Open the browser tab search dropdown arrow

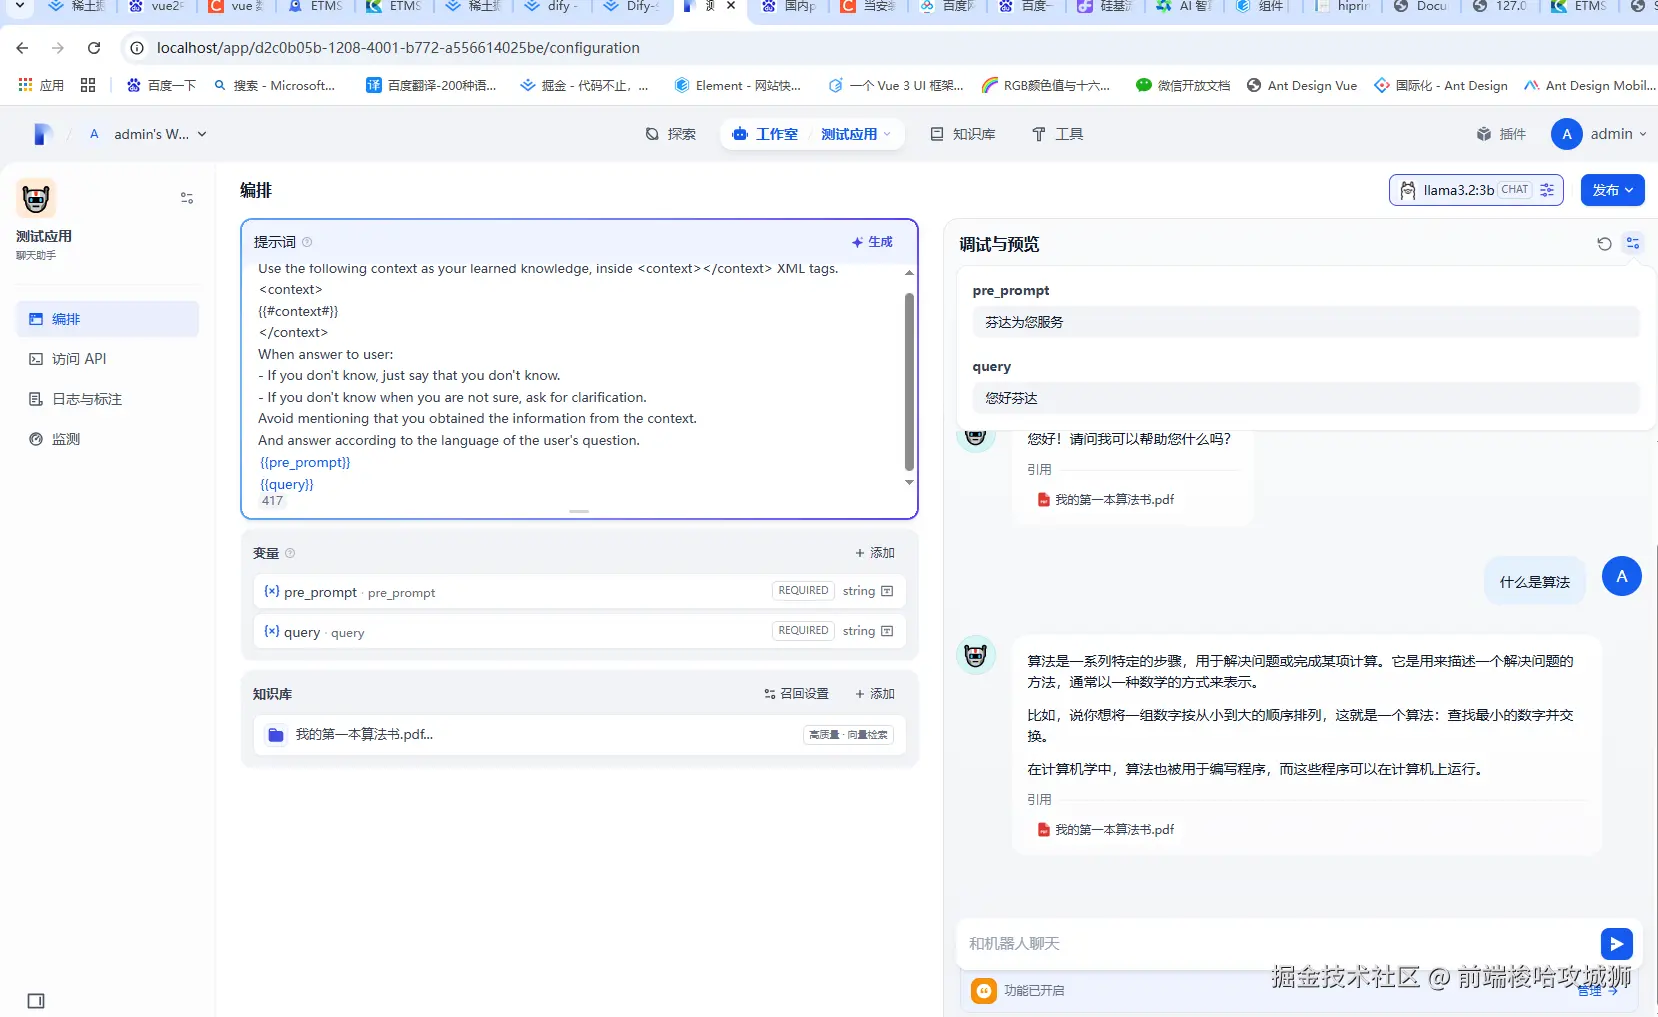(x=21, y=6)
